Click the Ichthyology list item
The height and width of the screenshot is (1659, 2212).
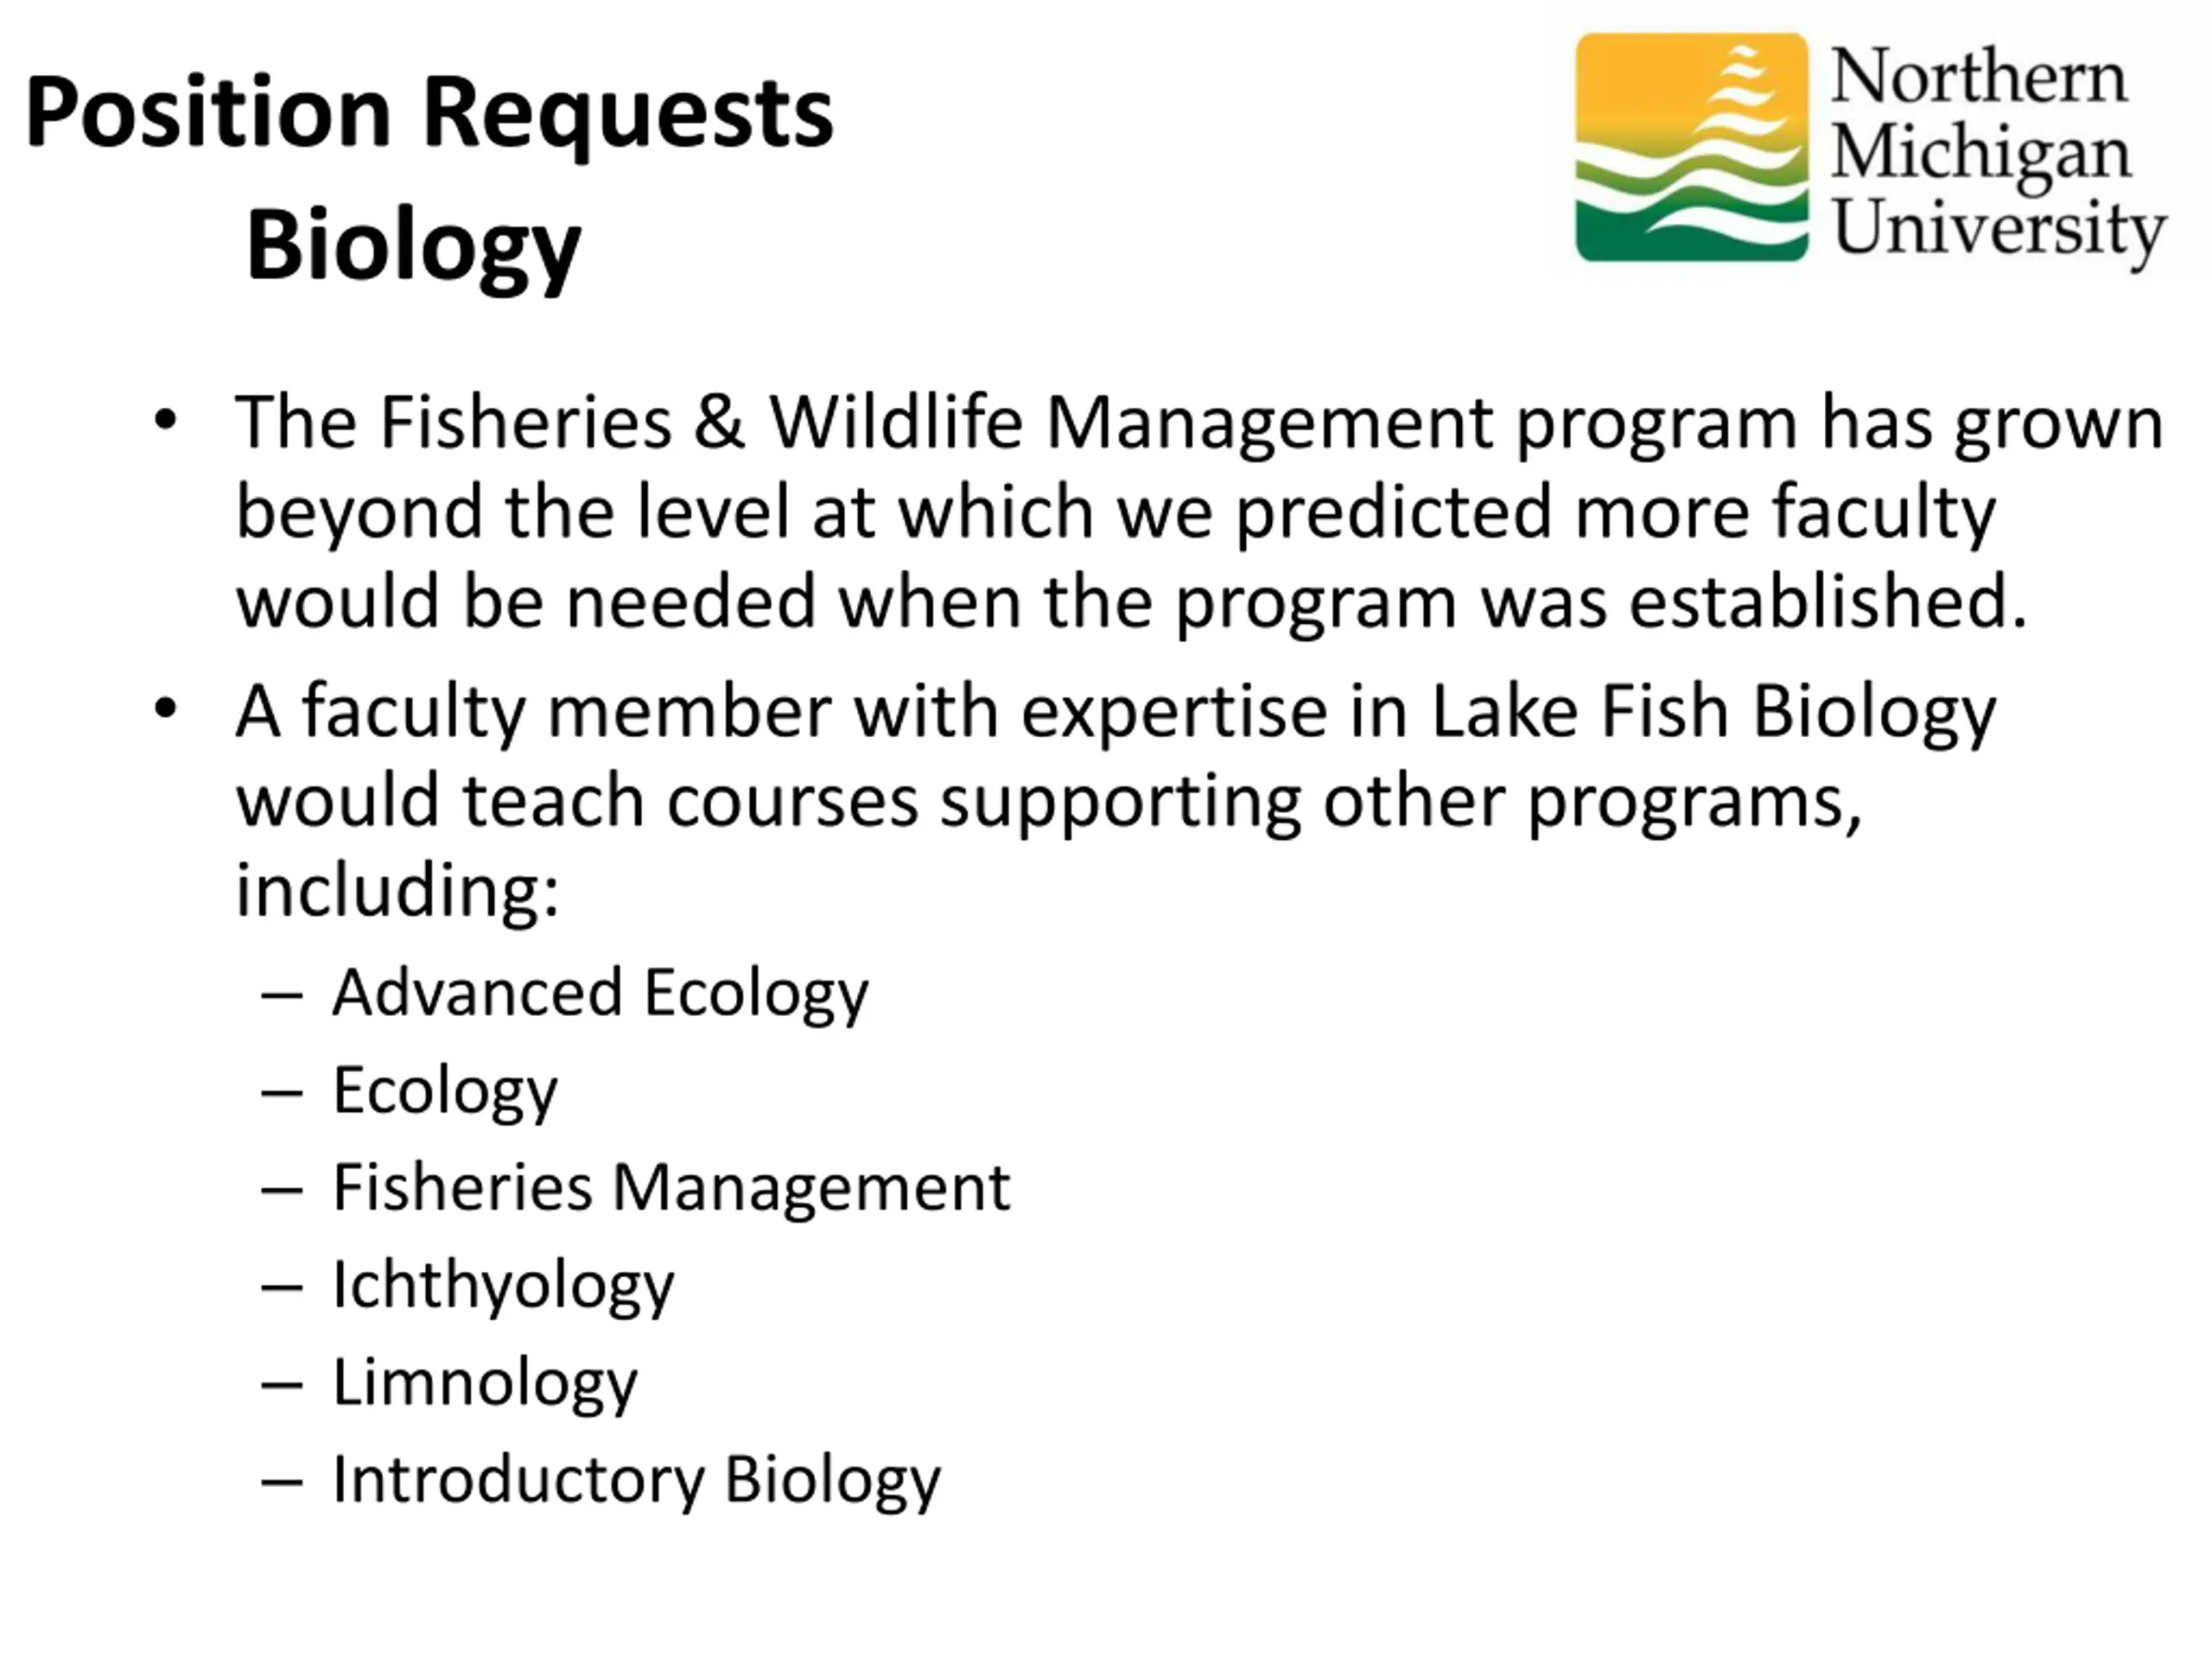click(503, 1286)
